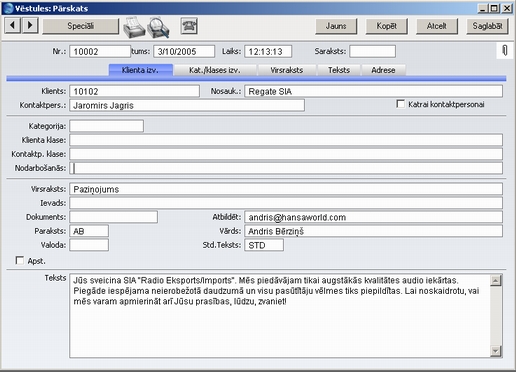The height and width of the screenshot is (372, 516).
Task: Edit date field 3/10/2005
Action: tap(184, 52)
